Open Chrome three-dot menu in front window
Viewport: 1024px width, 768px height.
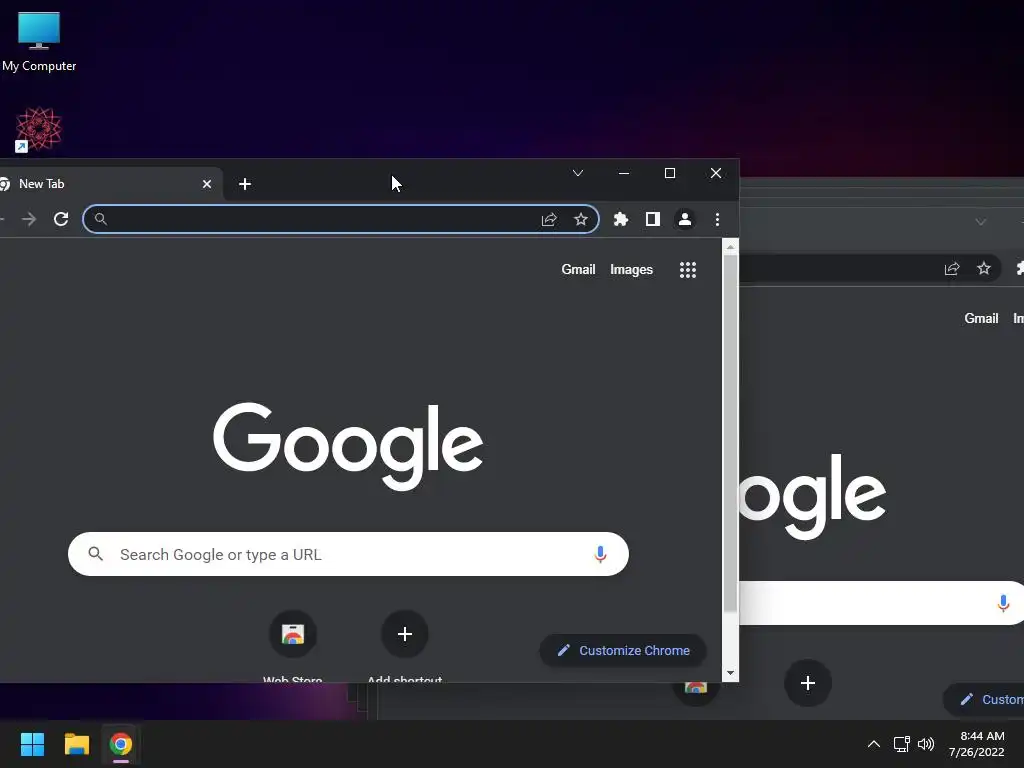point(717,219)
